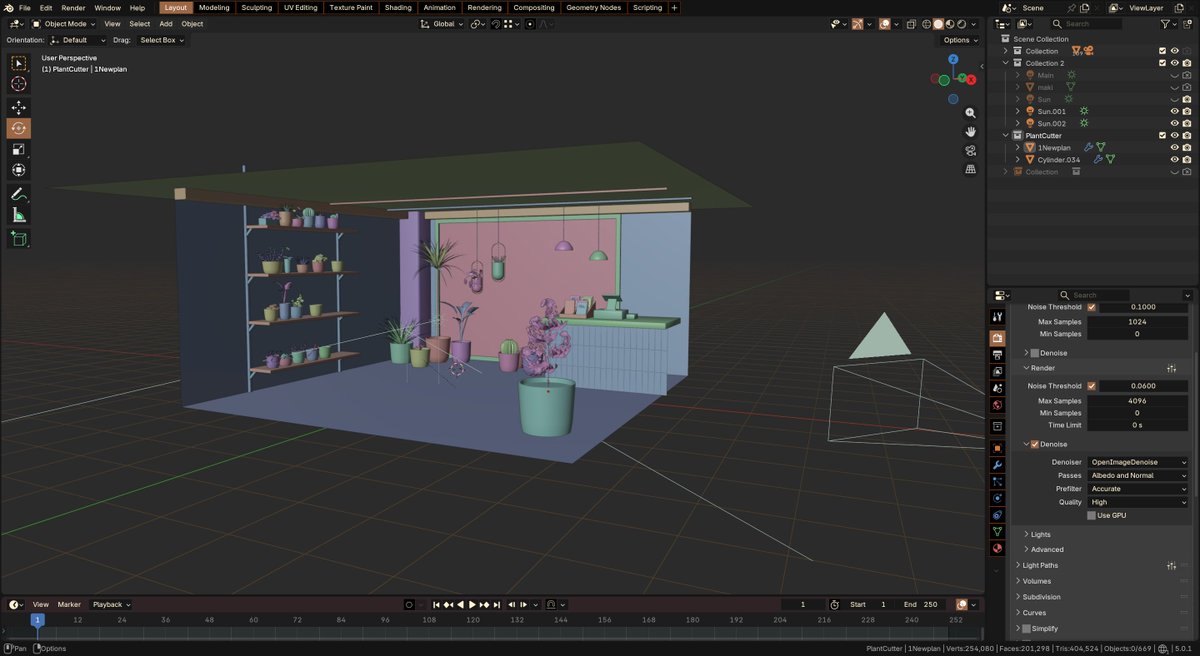Open the Physics properties tab
Screen dimensions: 1200x656
[x=997, y=498]
